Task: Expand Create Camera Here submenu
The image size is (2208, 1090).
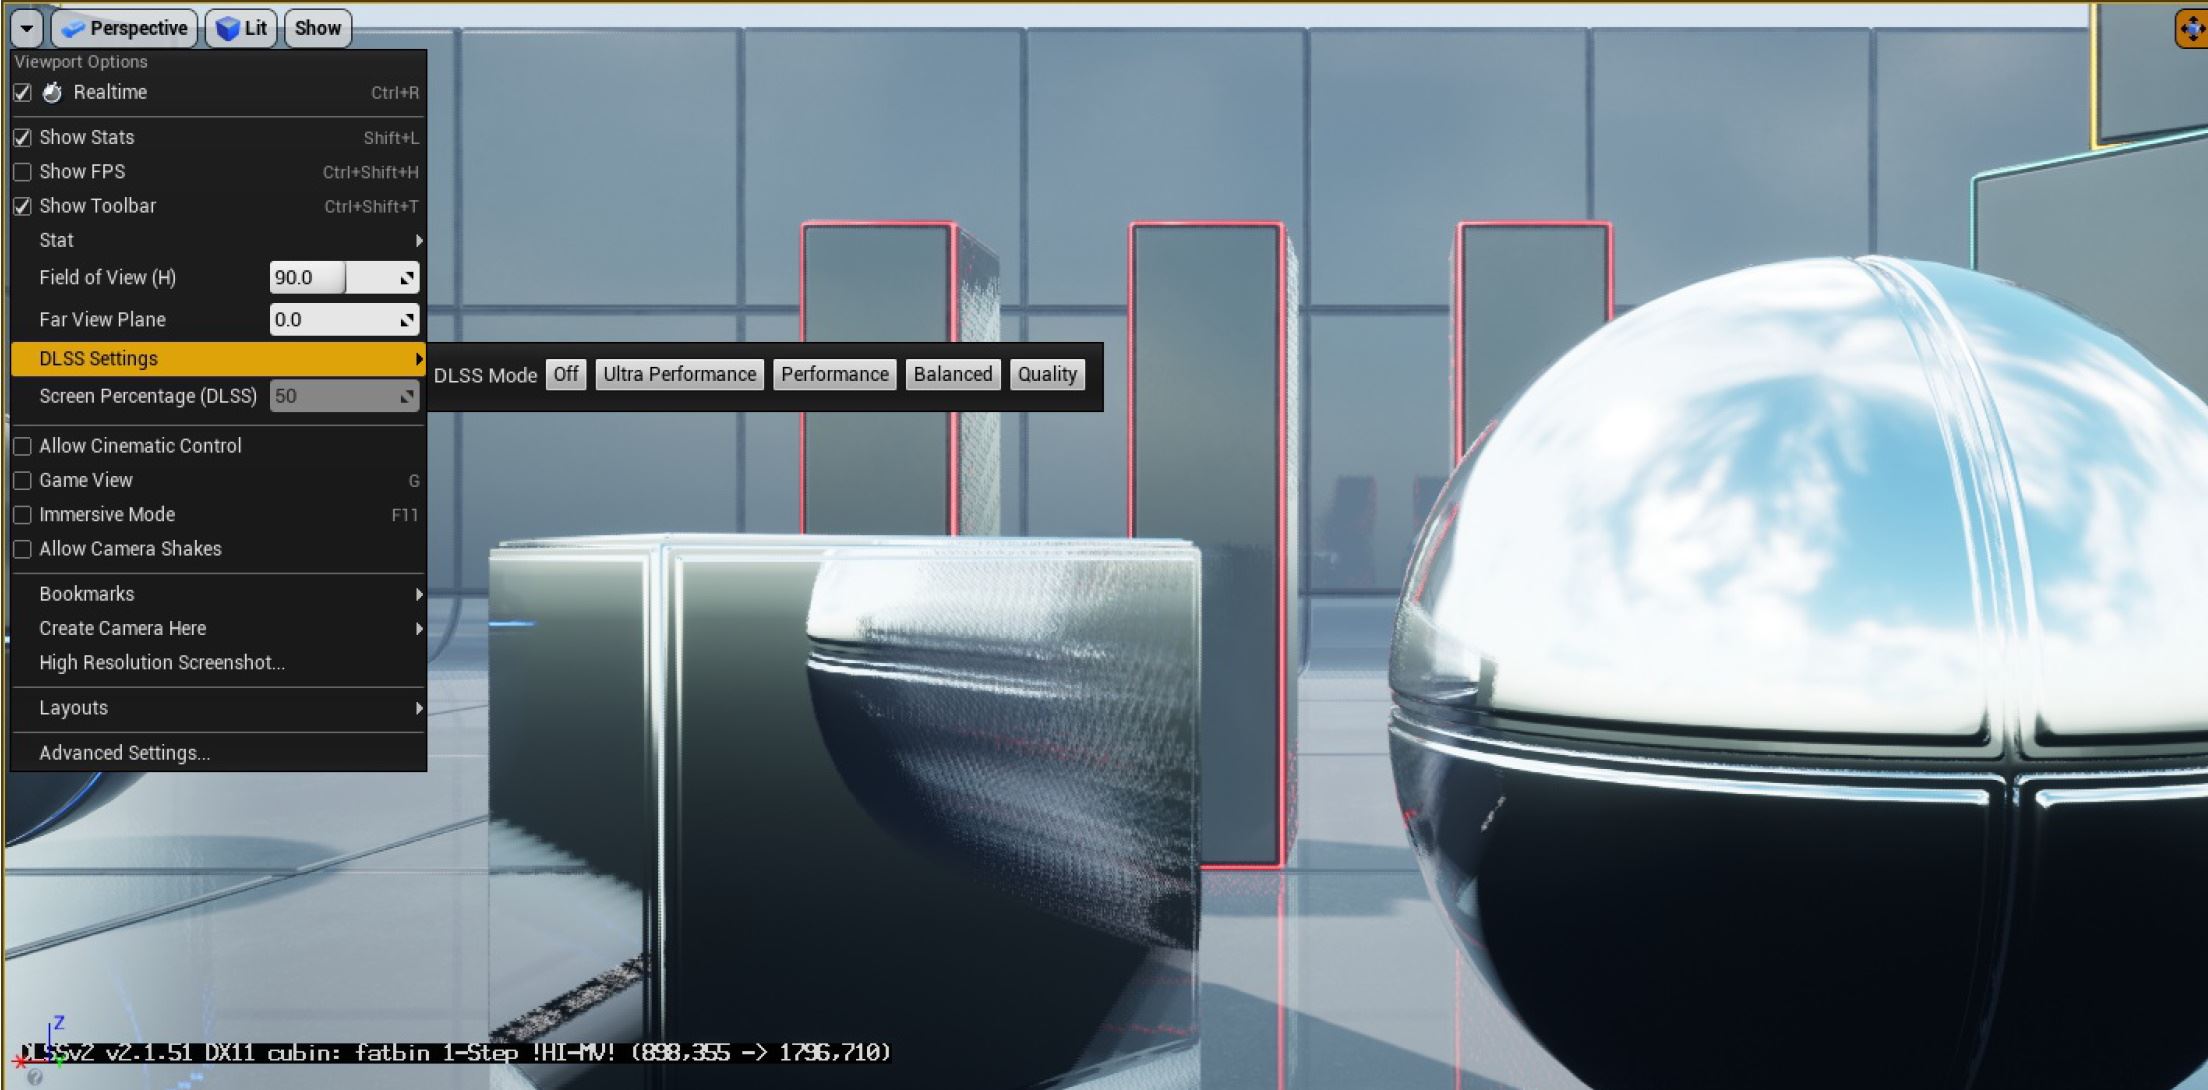Action: point(218,628)
